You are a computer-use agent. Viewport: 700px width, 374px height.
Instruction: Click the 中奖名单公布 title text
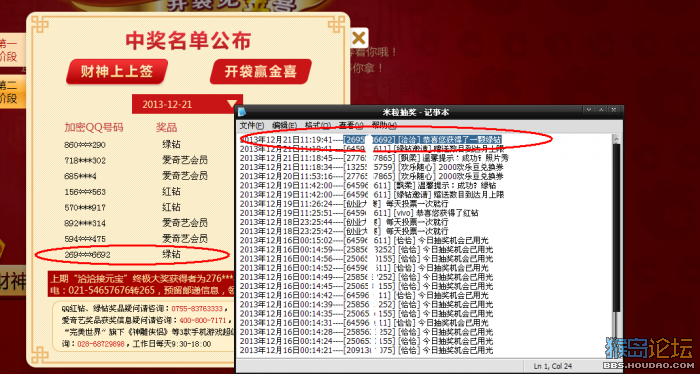188,41
